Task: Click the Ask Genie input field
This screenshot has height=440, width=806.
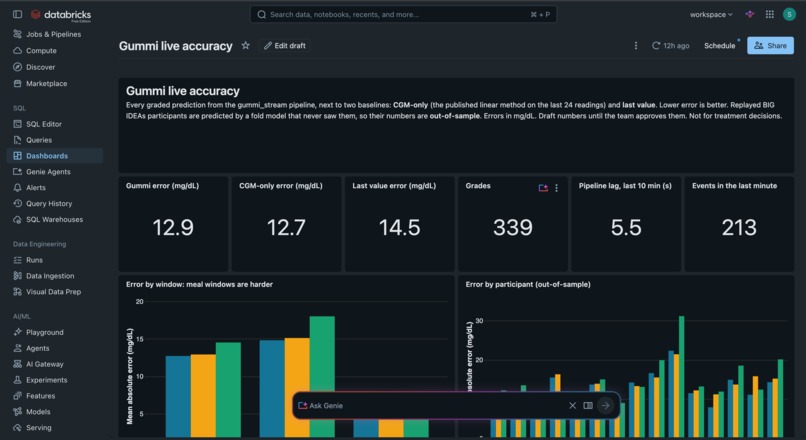Action: [432, 406]
